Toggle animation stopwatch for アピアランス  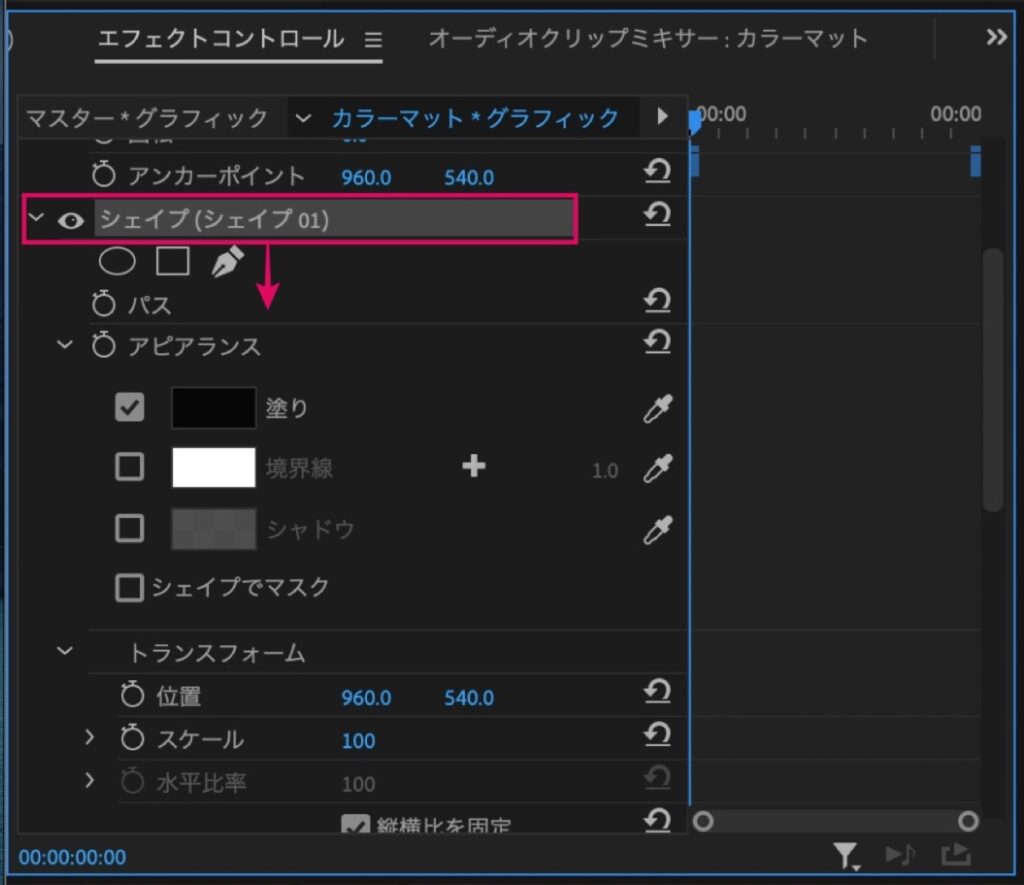tap(103, 345)
